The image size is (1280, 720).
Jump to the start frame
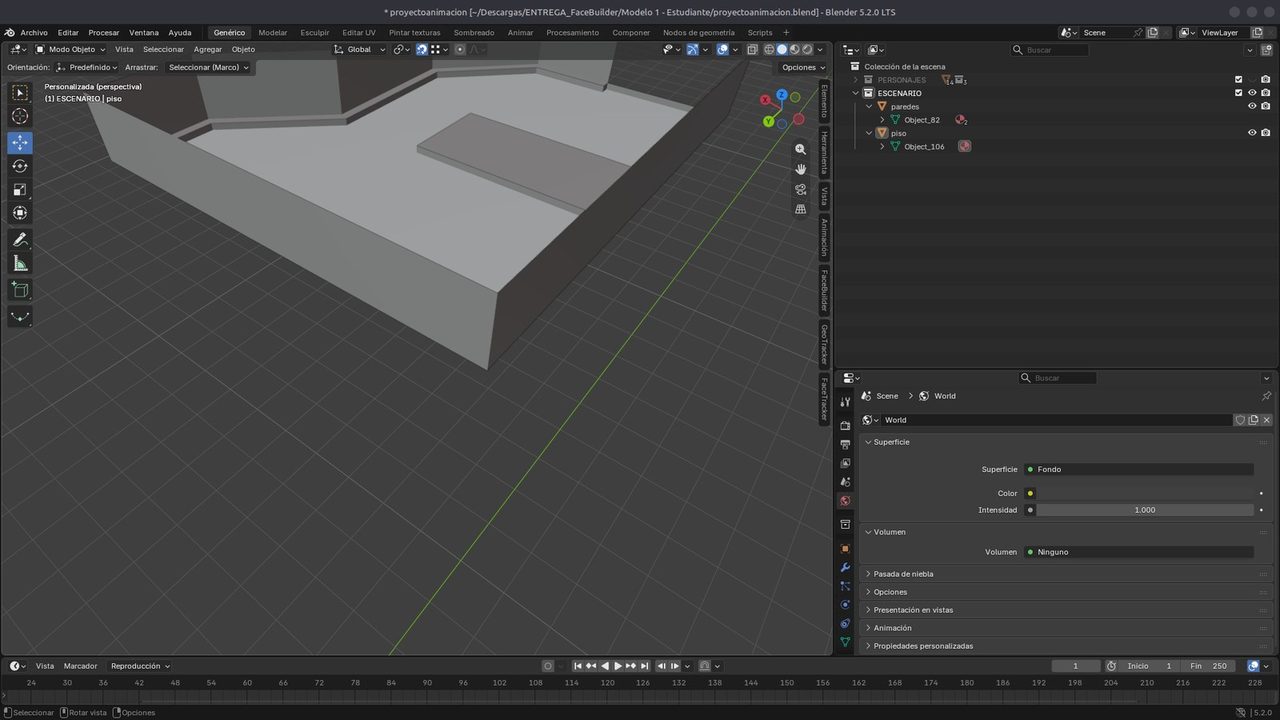tap(578, 666)
